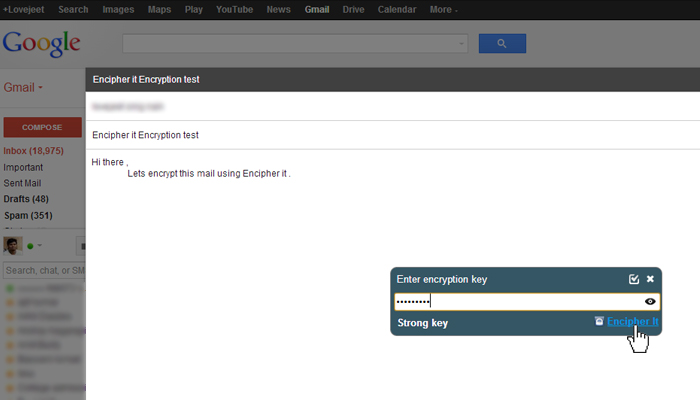Screen dimensions: 700x400
Task: Click the COMPOSE button
Action: pos(42,127)
